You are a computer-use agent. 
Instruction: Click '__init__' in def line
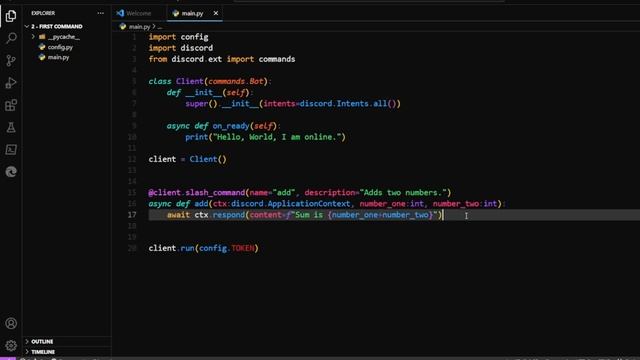click(x=204, y=92)
